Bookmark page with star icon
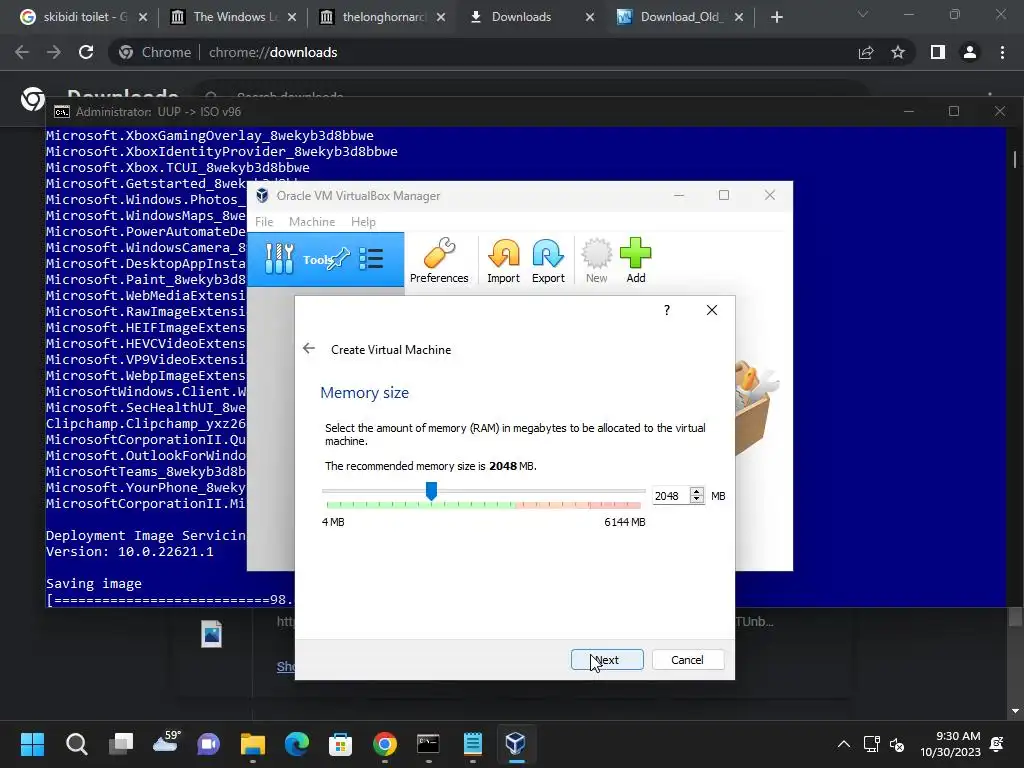The height and width of the screenshot is (768, 1024). click(898, 52)
